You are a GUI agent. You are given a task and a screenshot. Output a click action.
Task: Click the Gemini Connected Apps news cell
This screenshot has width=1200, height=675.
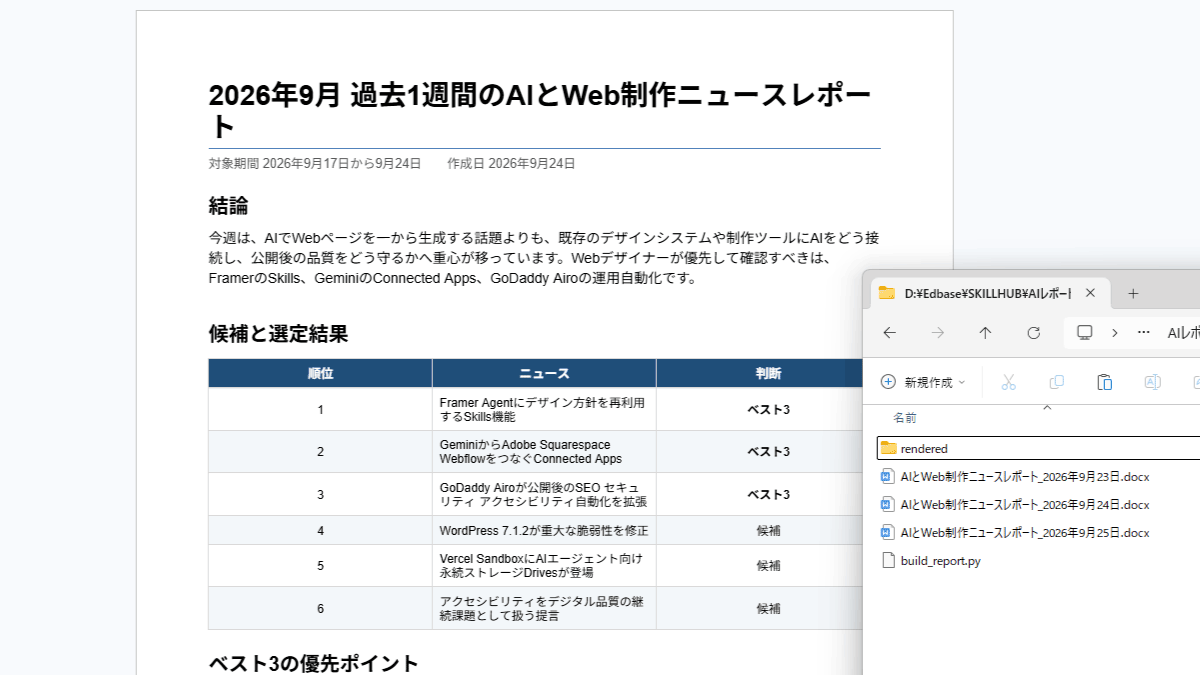[544, 452]
